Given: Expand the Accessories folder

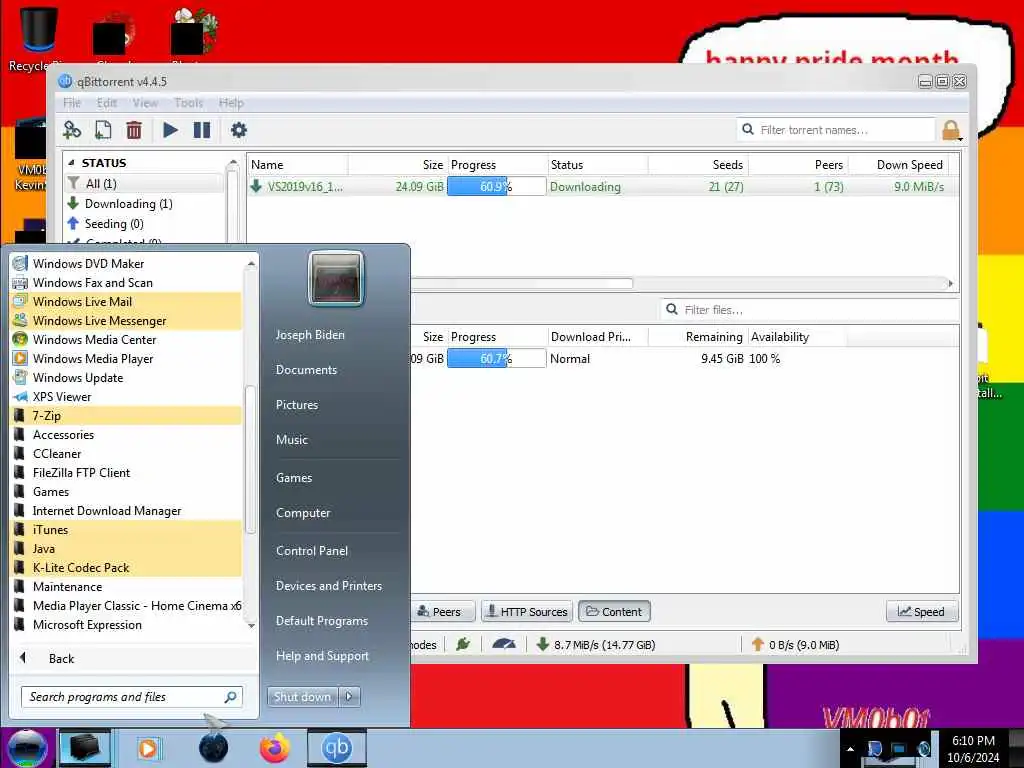Looking at the screenshot, I should (127, 435).
